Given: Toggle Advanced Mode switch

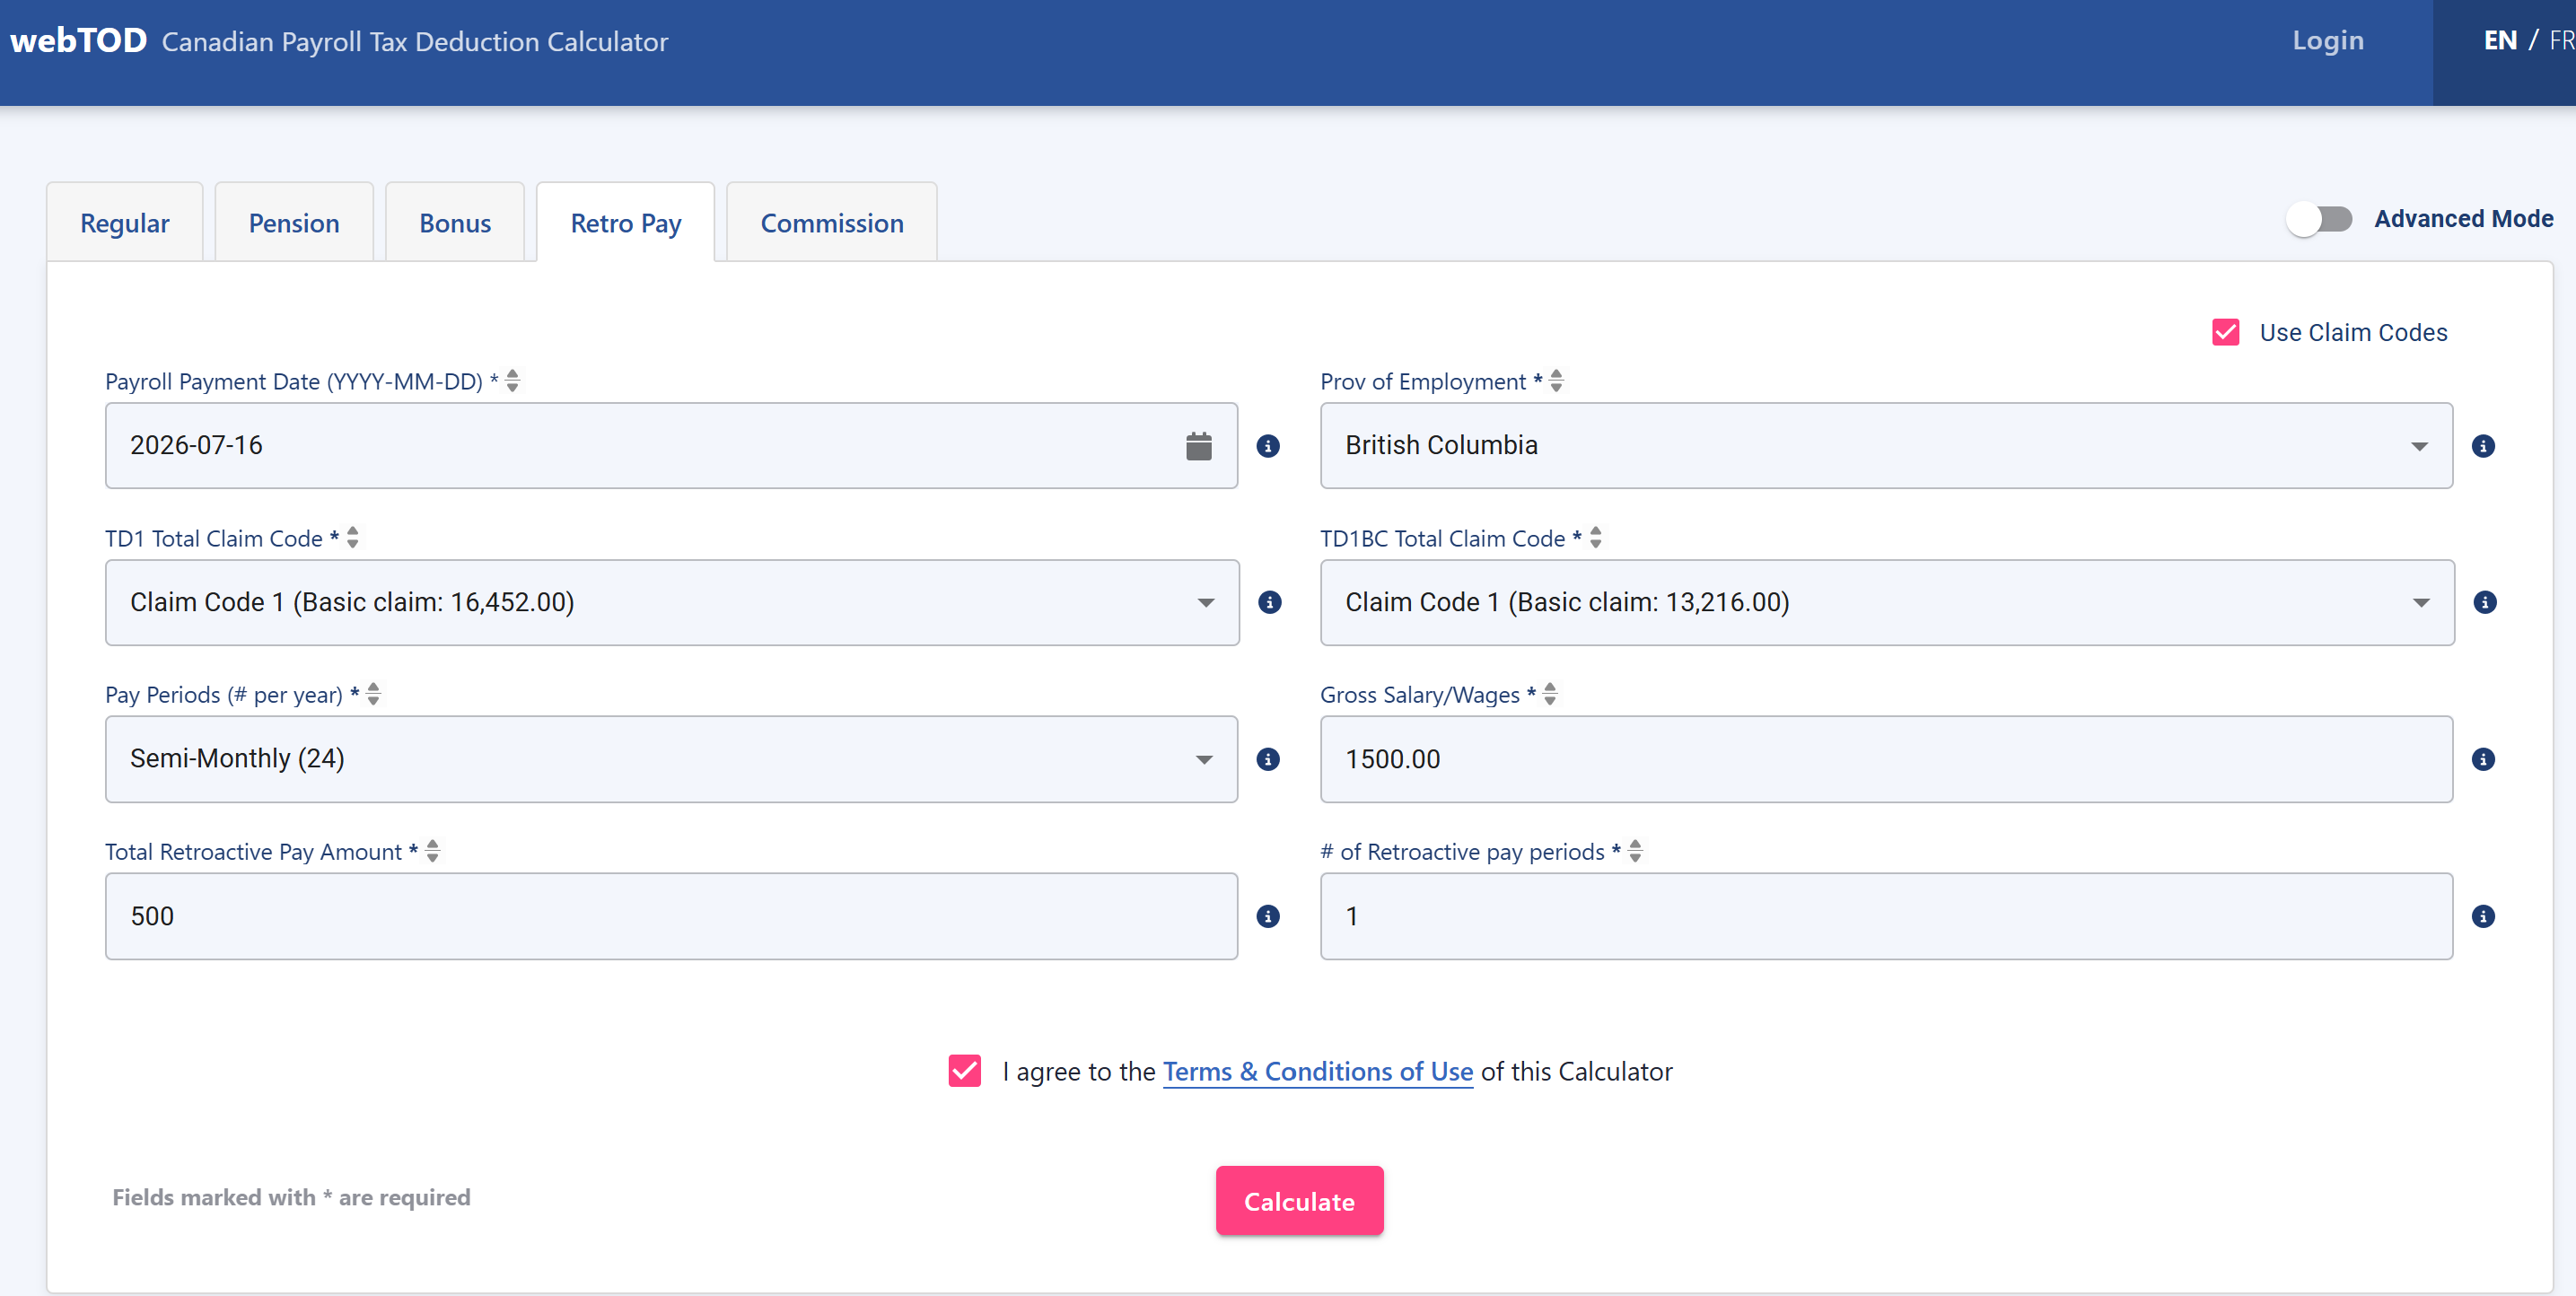Looking at the screenshot, I should (2319, 219).
